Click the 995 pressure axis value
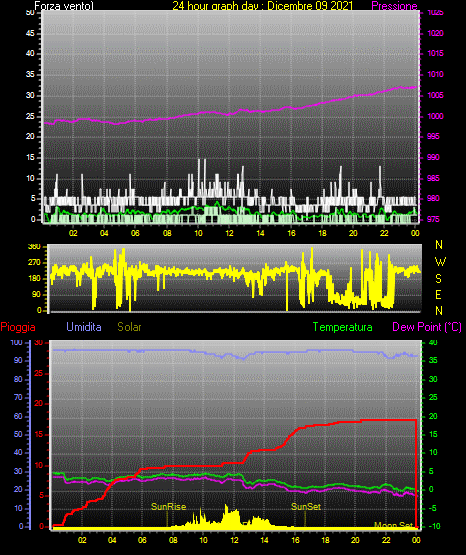Screen dimensions: 466x555 point(433,136)
